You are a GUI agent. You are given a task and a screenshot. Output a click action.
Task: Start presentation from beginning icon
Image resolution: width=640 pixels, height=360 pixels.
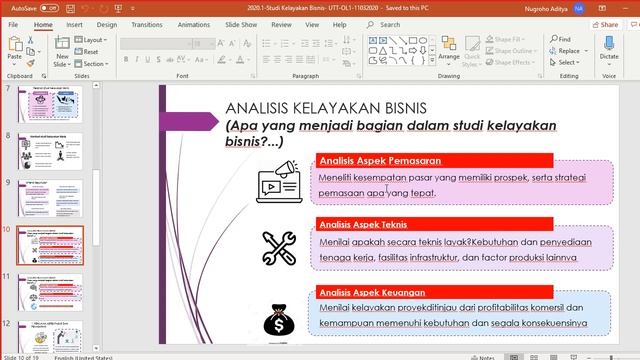pos(118,8)
